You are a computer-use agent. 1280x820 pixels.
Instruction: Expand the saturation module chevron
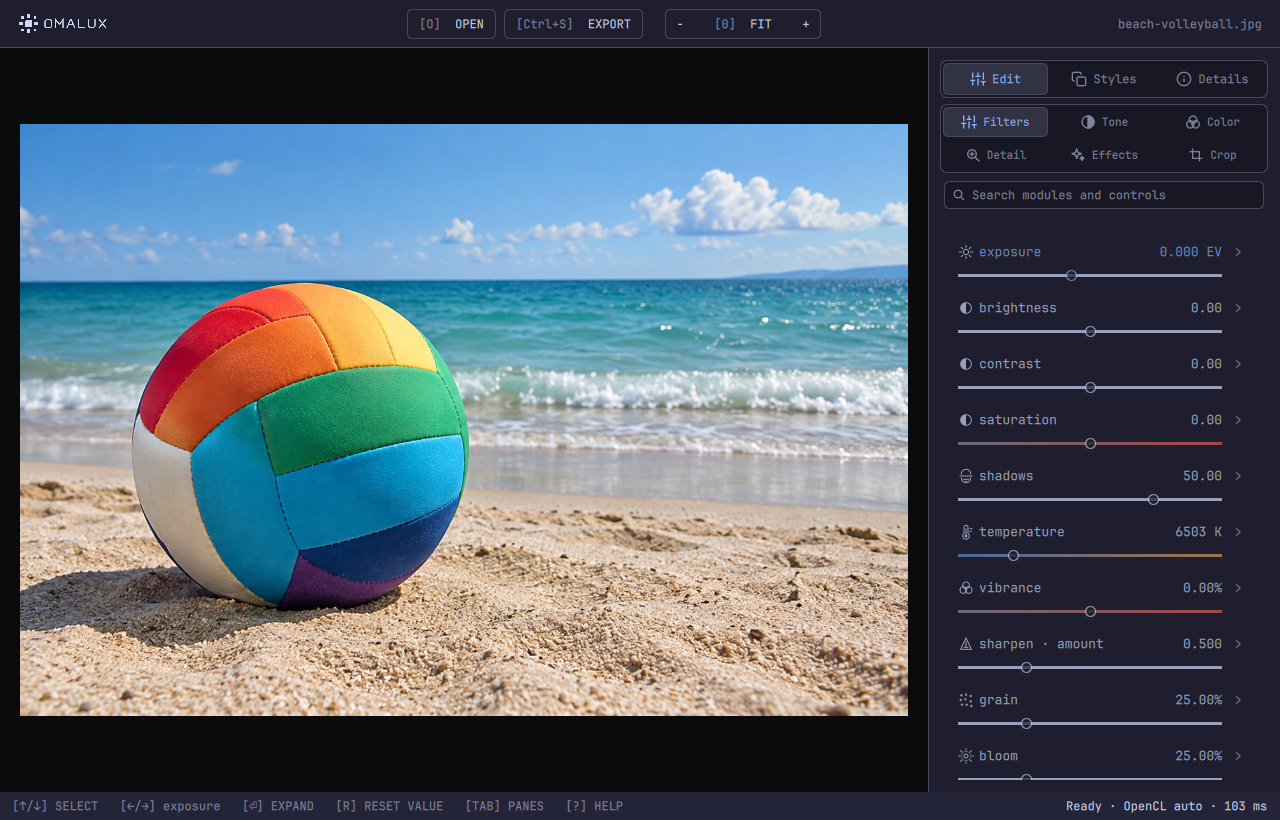coord(1238,420)
